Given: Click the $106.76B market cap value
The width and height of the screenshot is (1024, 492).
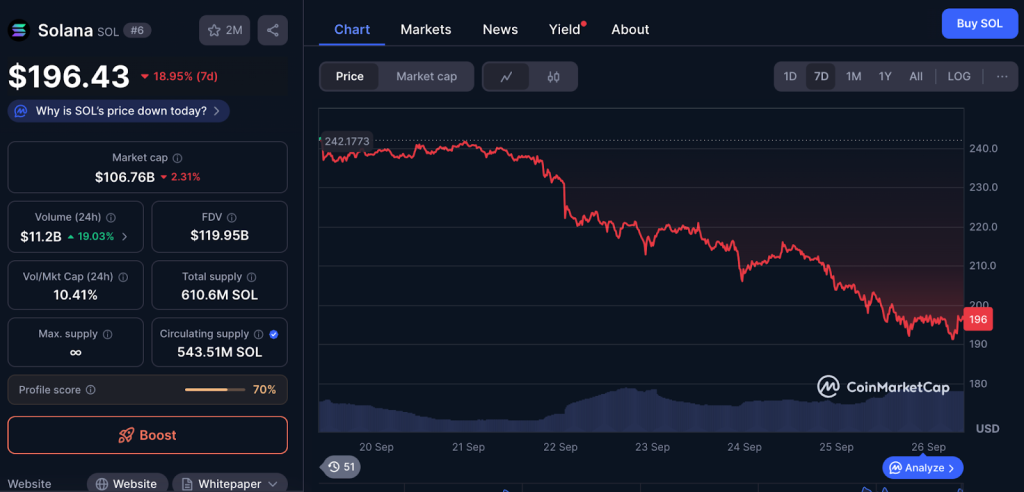Looking at the screenshot, I should coord(125,176).
